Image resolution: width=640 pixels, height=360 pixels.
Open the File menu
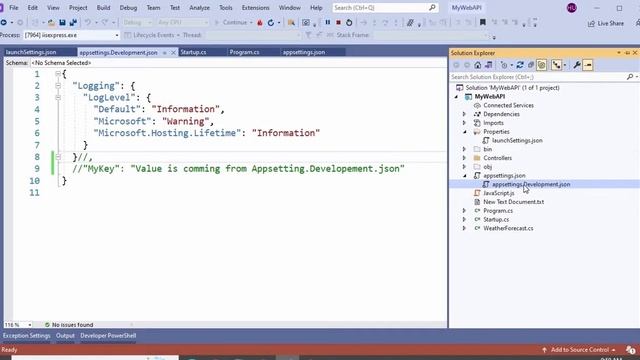point(13,8)
